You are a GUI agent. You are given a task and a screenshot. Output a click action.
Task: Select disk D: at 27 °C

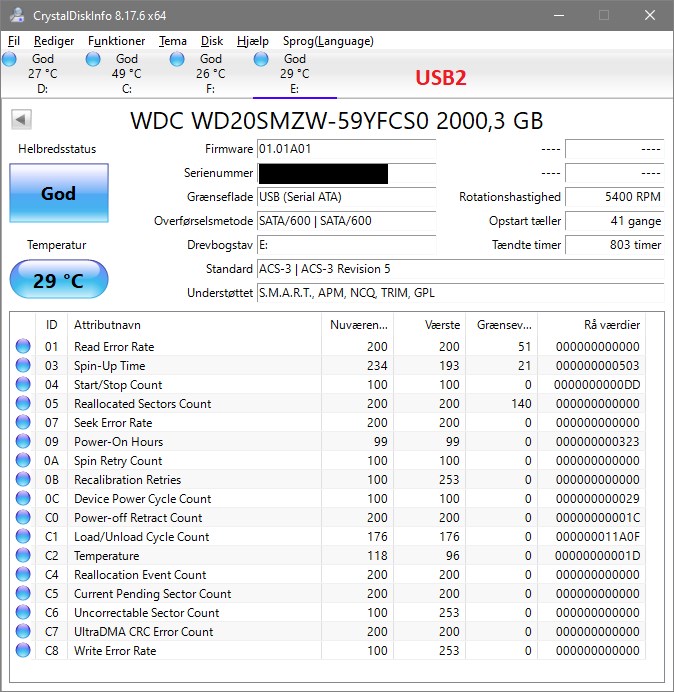42,73
